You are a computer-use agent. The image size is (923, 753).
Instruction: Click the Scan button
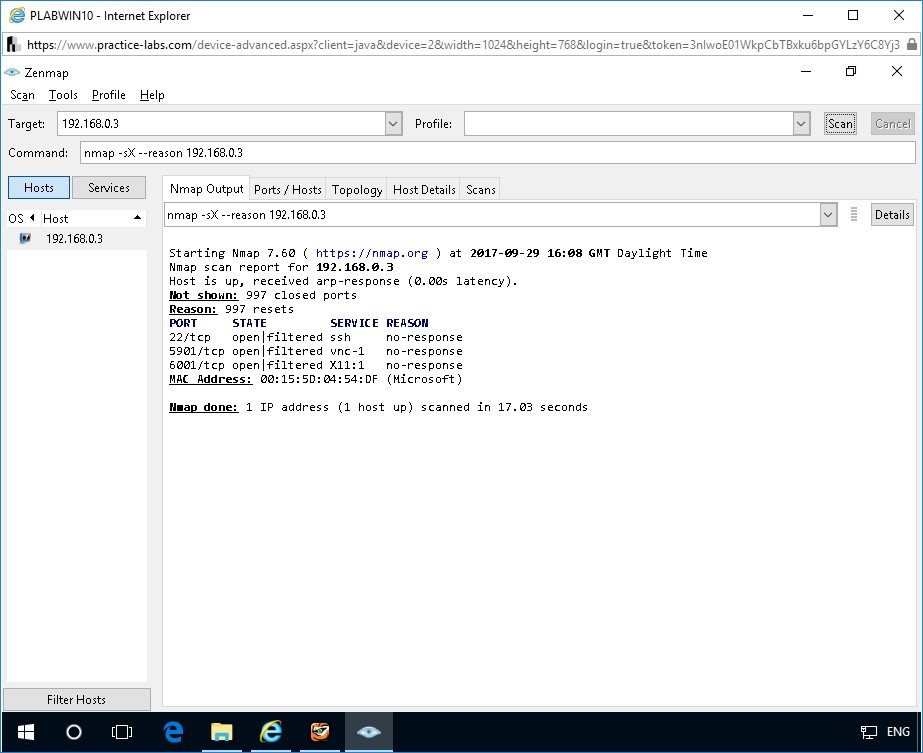(x=840, y=124)
